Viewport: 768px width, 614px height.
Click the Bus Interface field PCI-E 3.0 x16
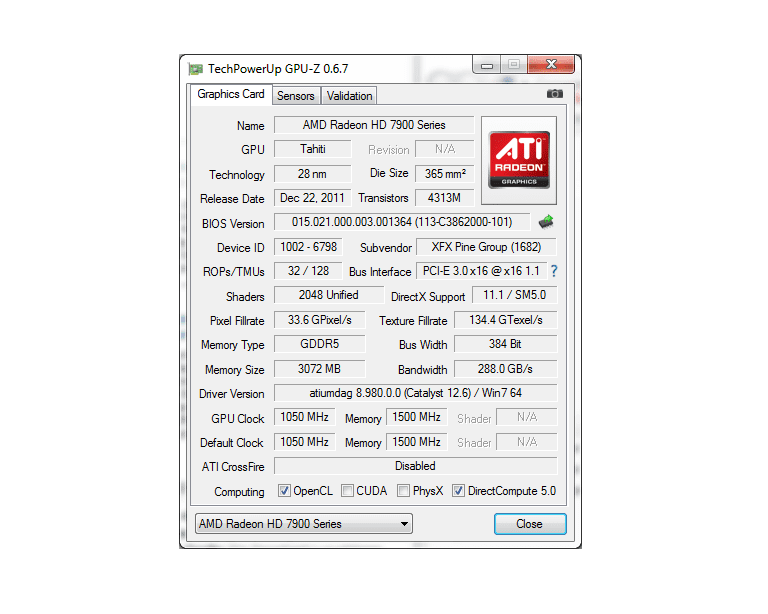481,271
